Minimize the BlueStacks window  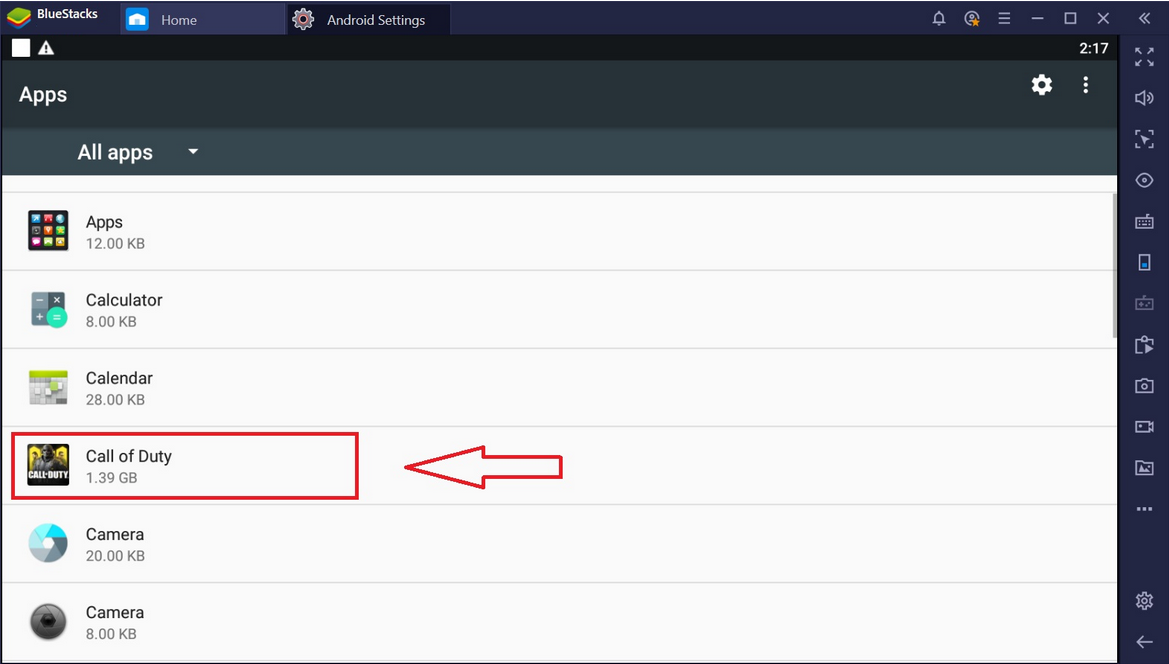pos(1037,19)
